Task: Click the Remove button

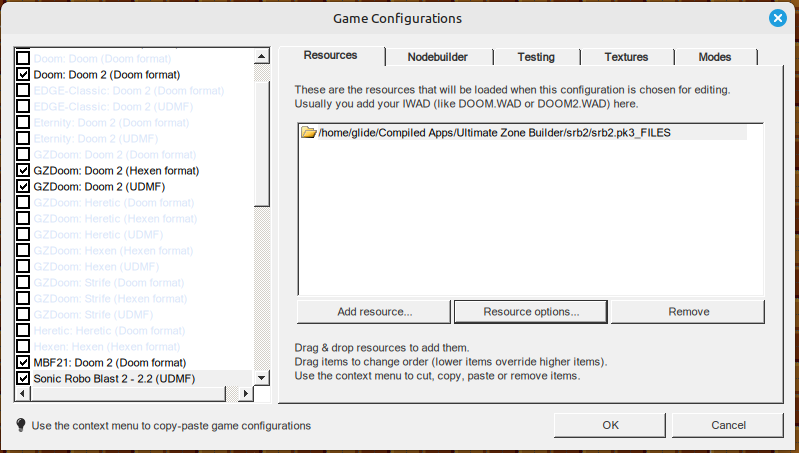Action: click(688, 312)
